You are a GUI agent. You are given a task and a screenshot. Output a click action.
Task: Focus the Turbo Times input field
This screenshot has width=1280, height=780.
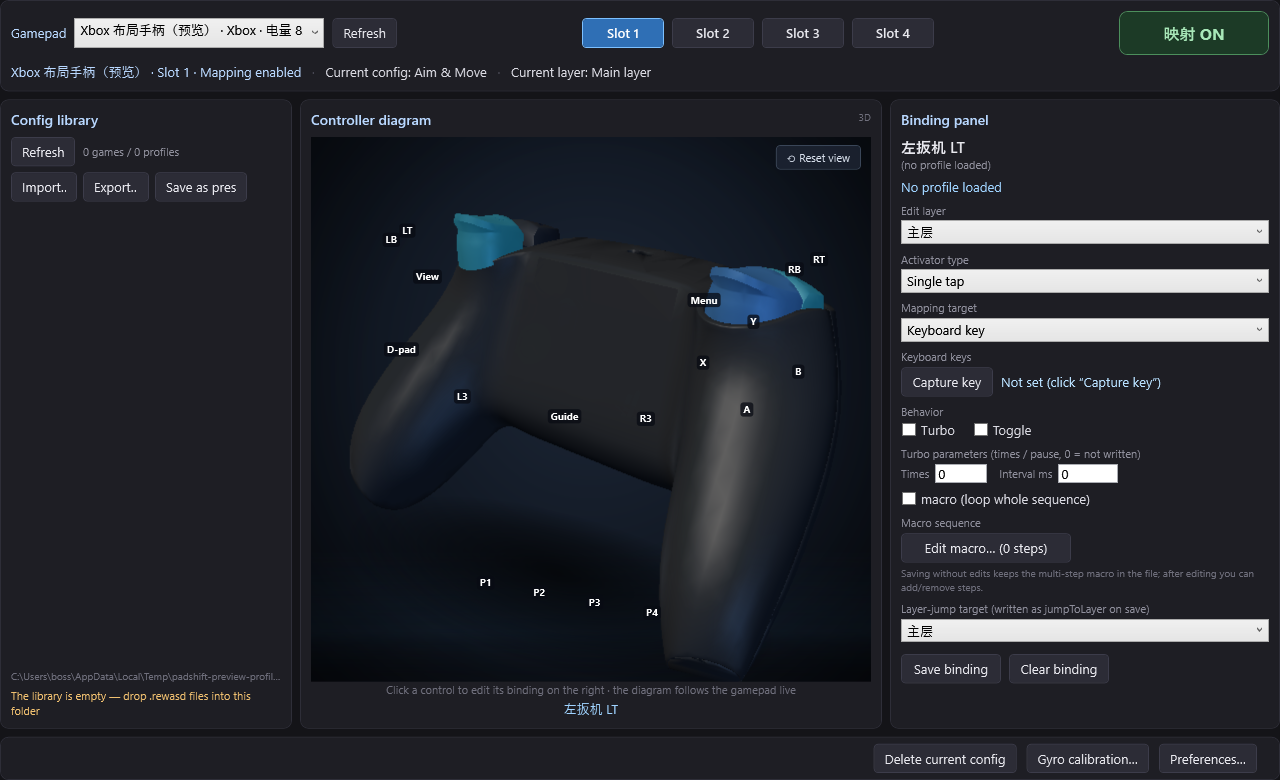click(x=960, y=474)
